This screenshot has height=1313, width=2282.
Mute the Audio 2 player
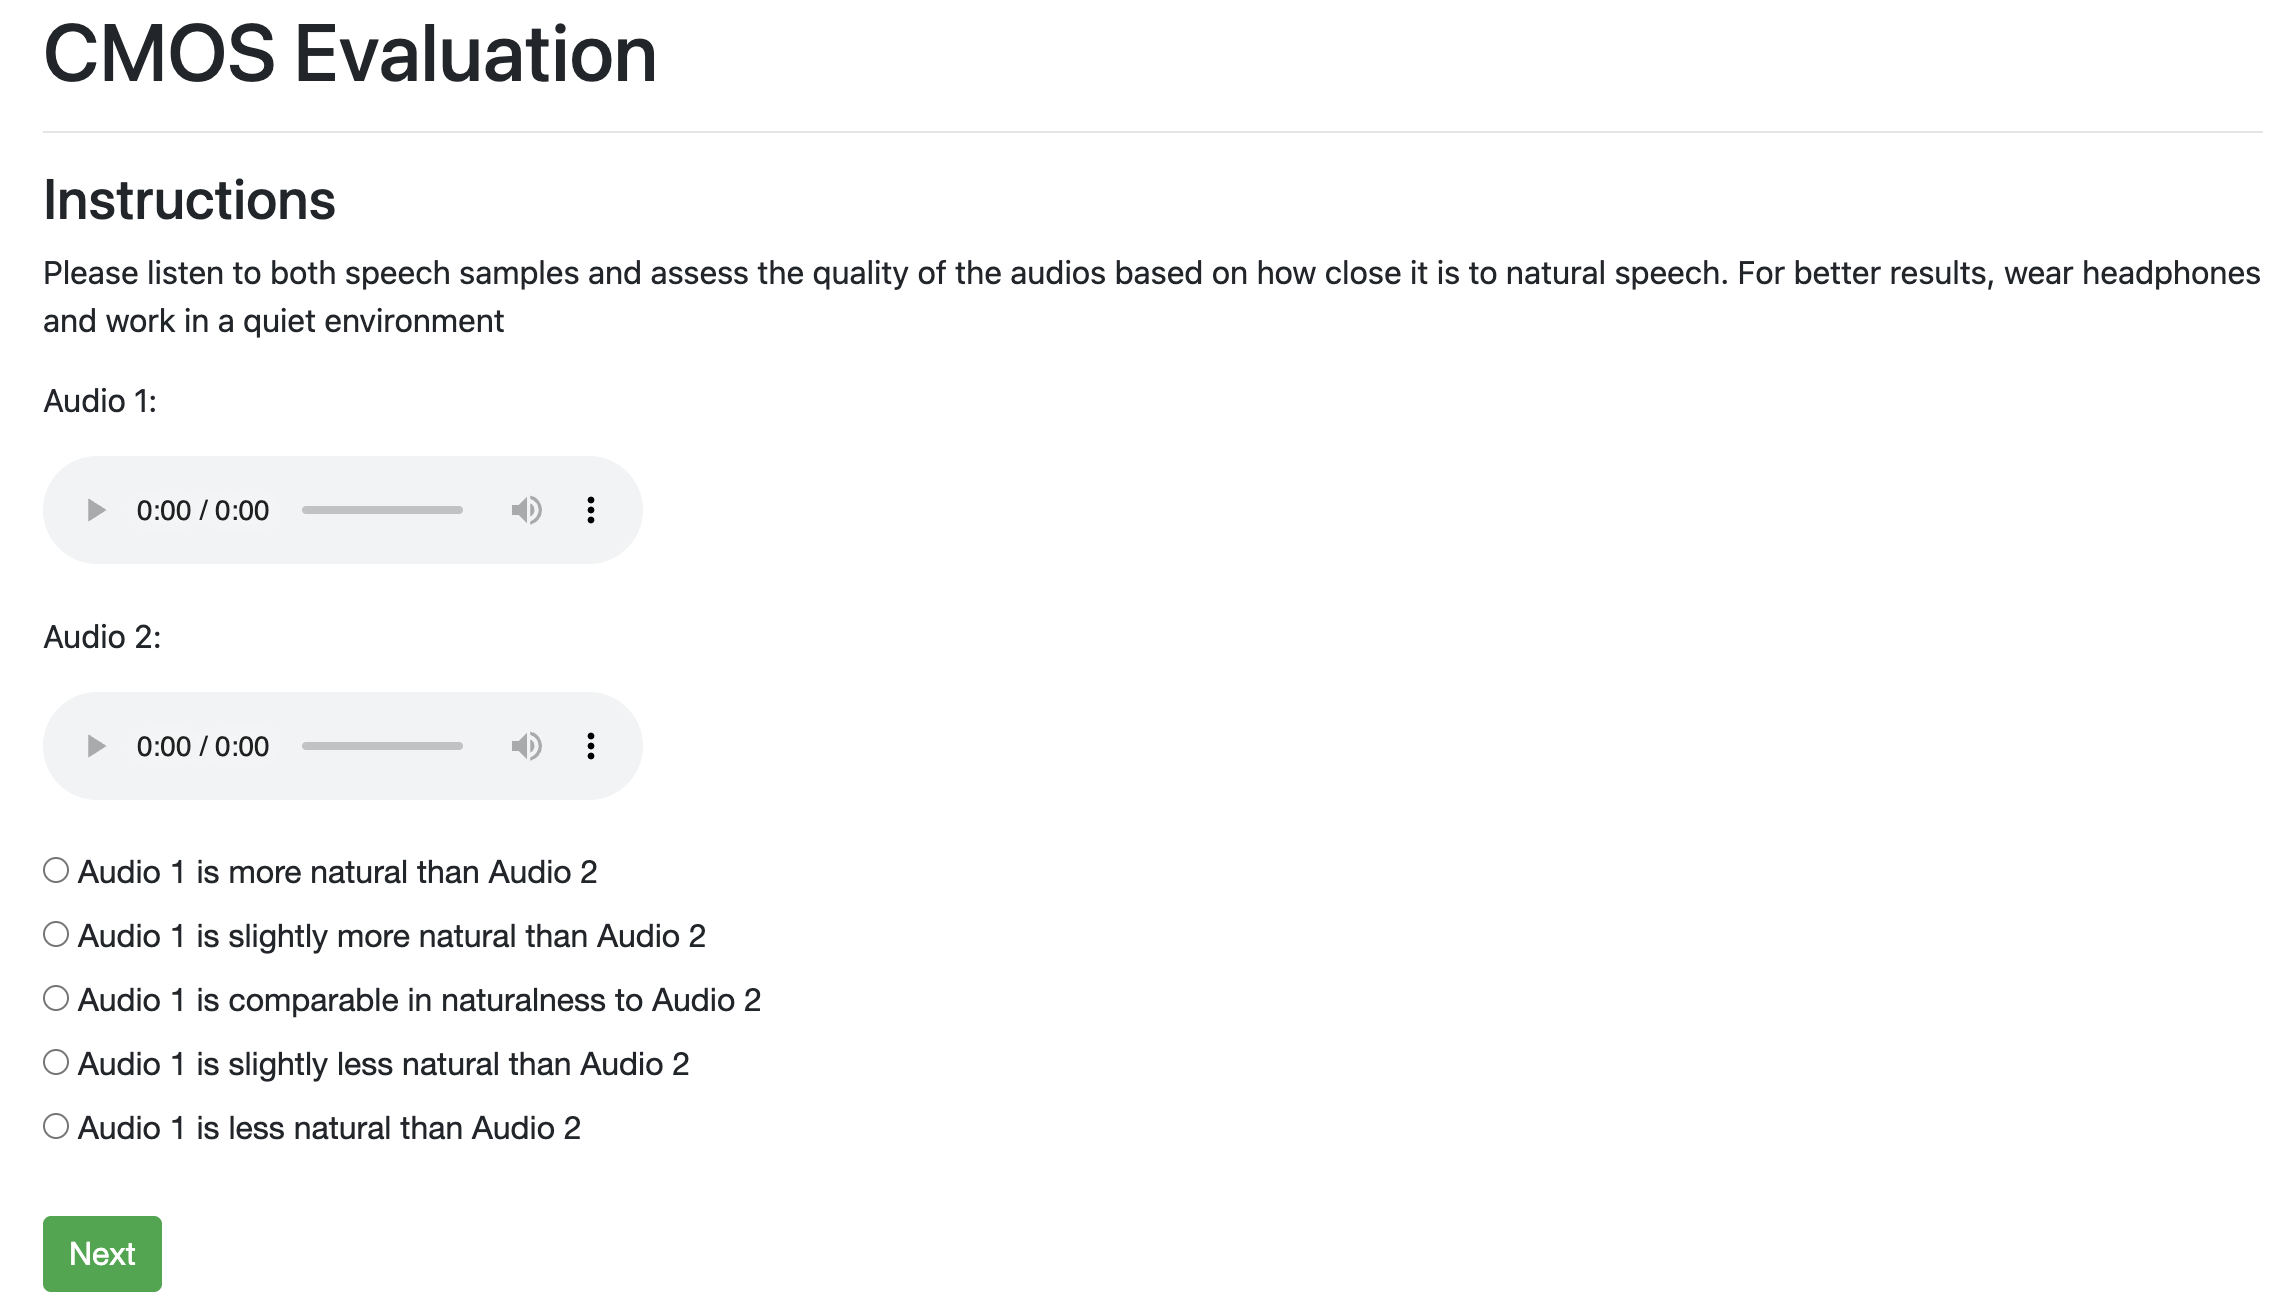tap(526, 746)
